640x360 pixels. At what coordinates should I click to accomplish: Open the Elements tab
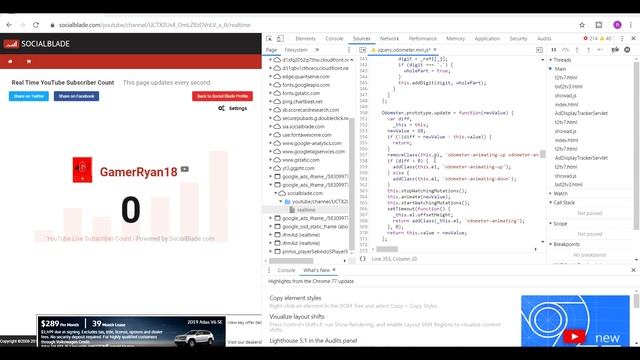305,38
